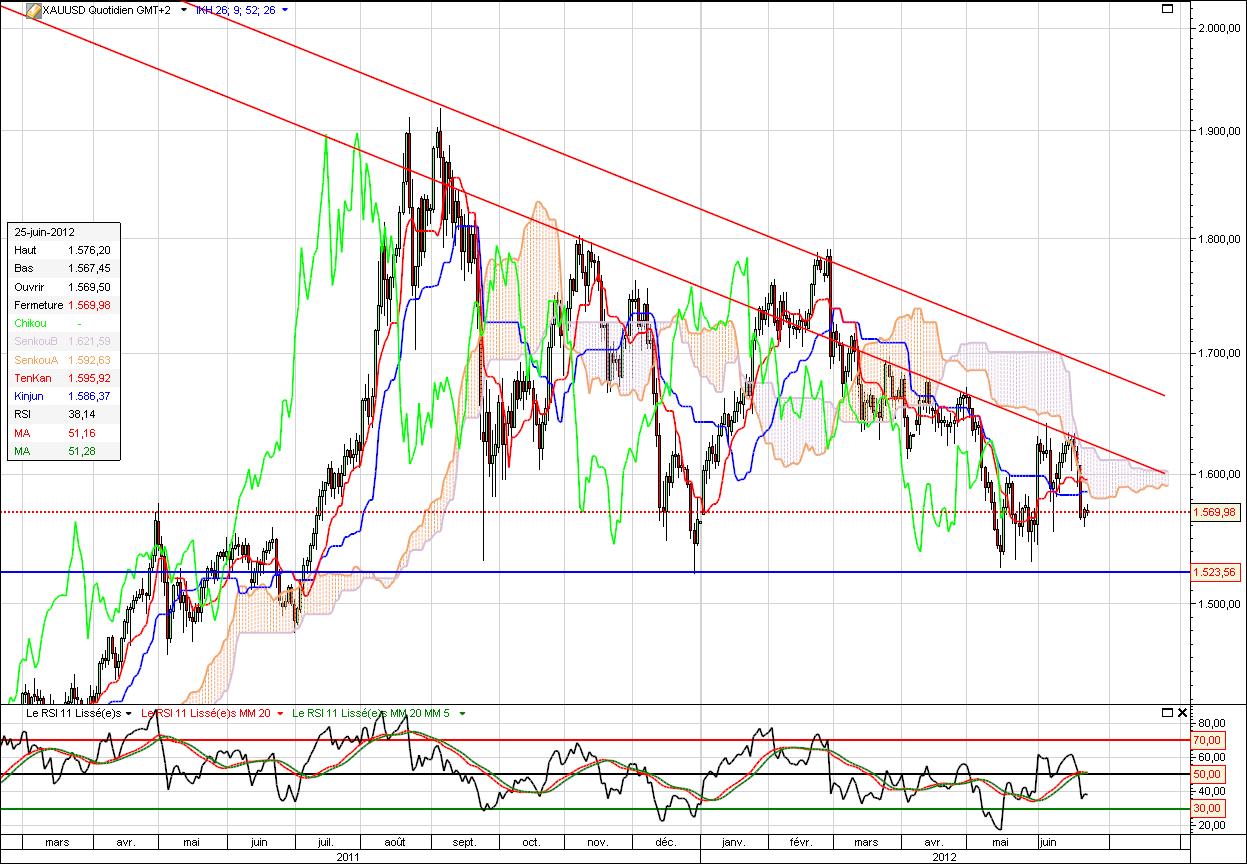This screenshot has width=1247, height=864.
Task: Open the red RSI MM 20 dropdown arrow
Action: pos(279,713)
